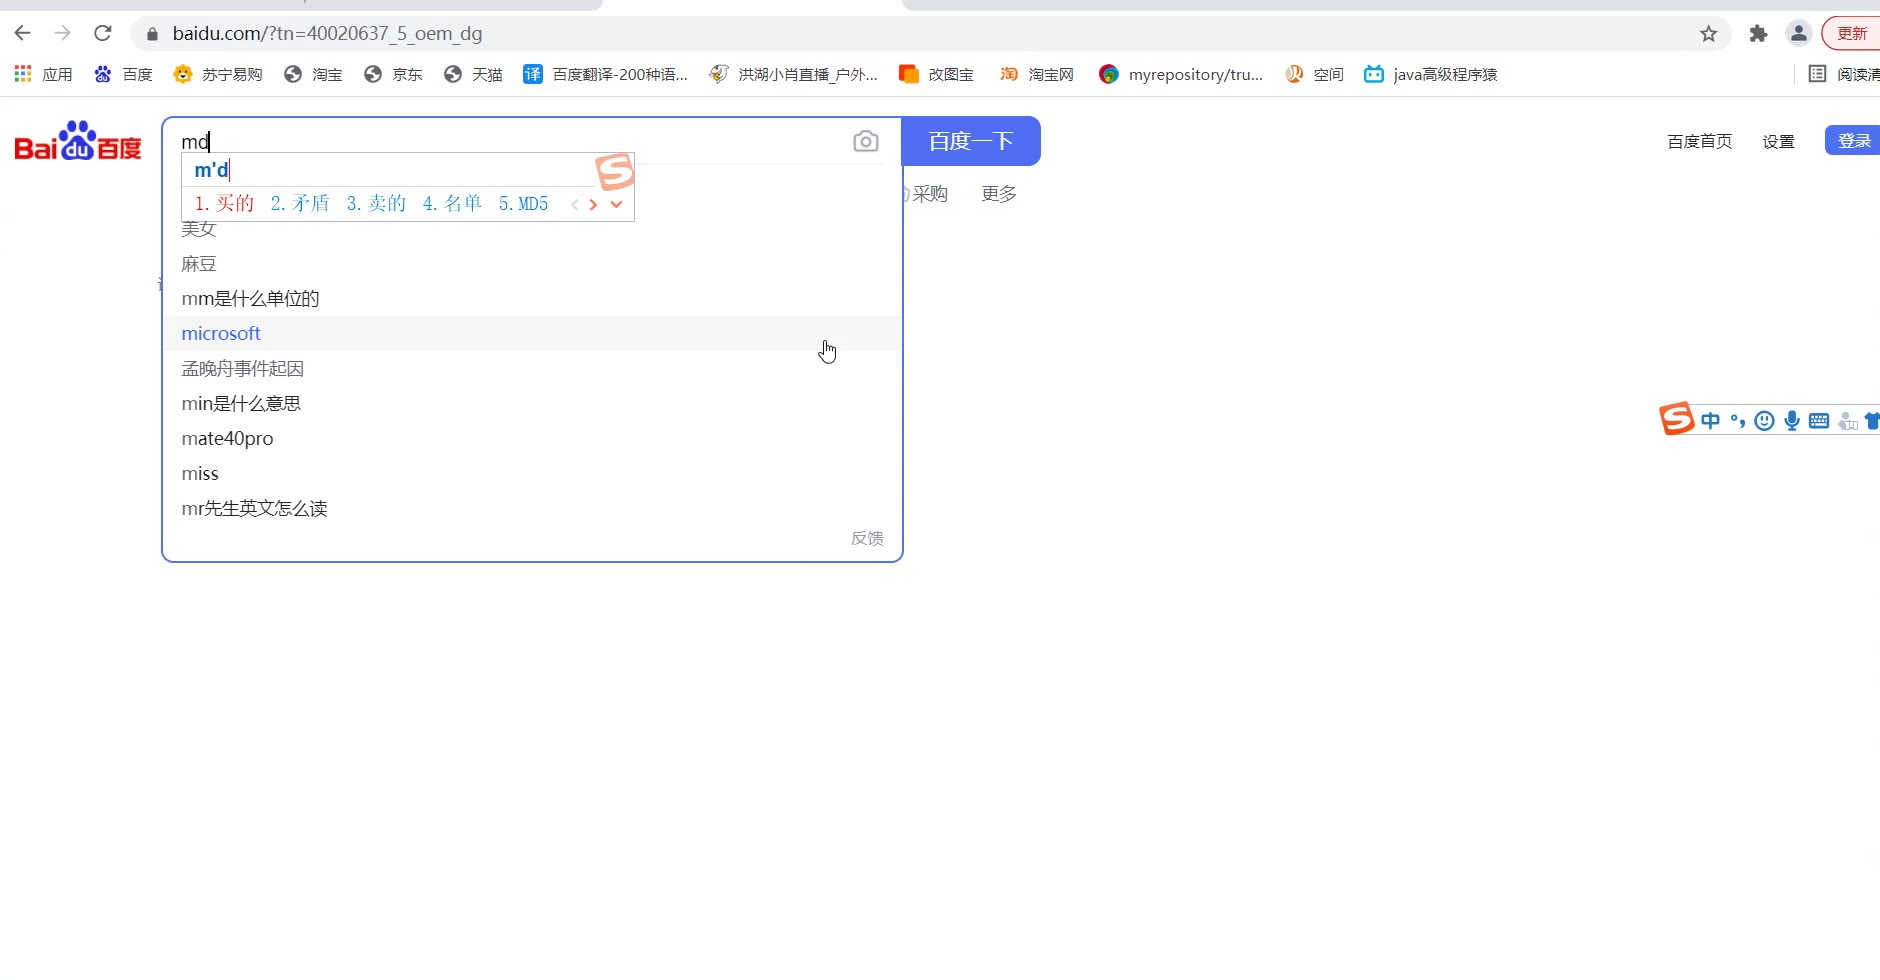Click the browser back arrow
Screen dimensions: 1880x980
click(22, 33)
